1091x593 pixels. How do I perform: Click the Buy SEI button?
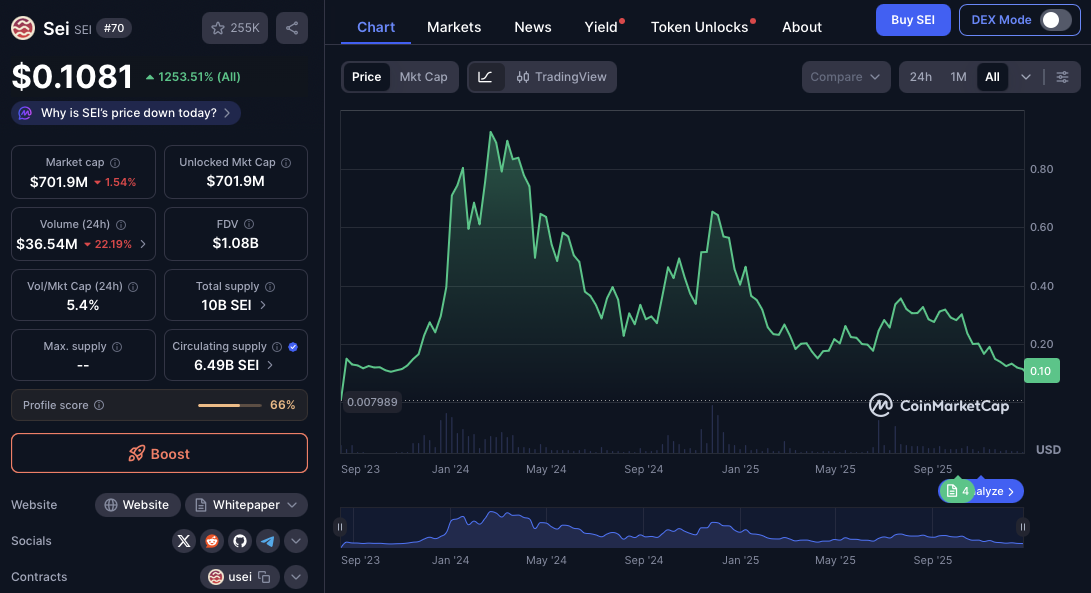tap(913, 20)
